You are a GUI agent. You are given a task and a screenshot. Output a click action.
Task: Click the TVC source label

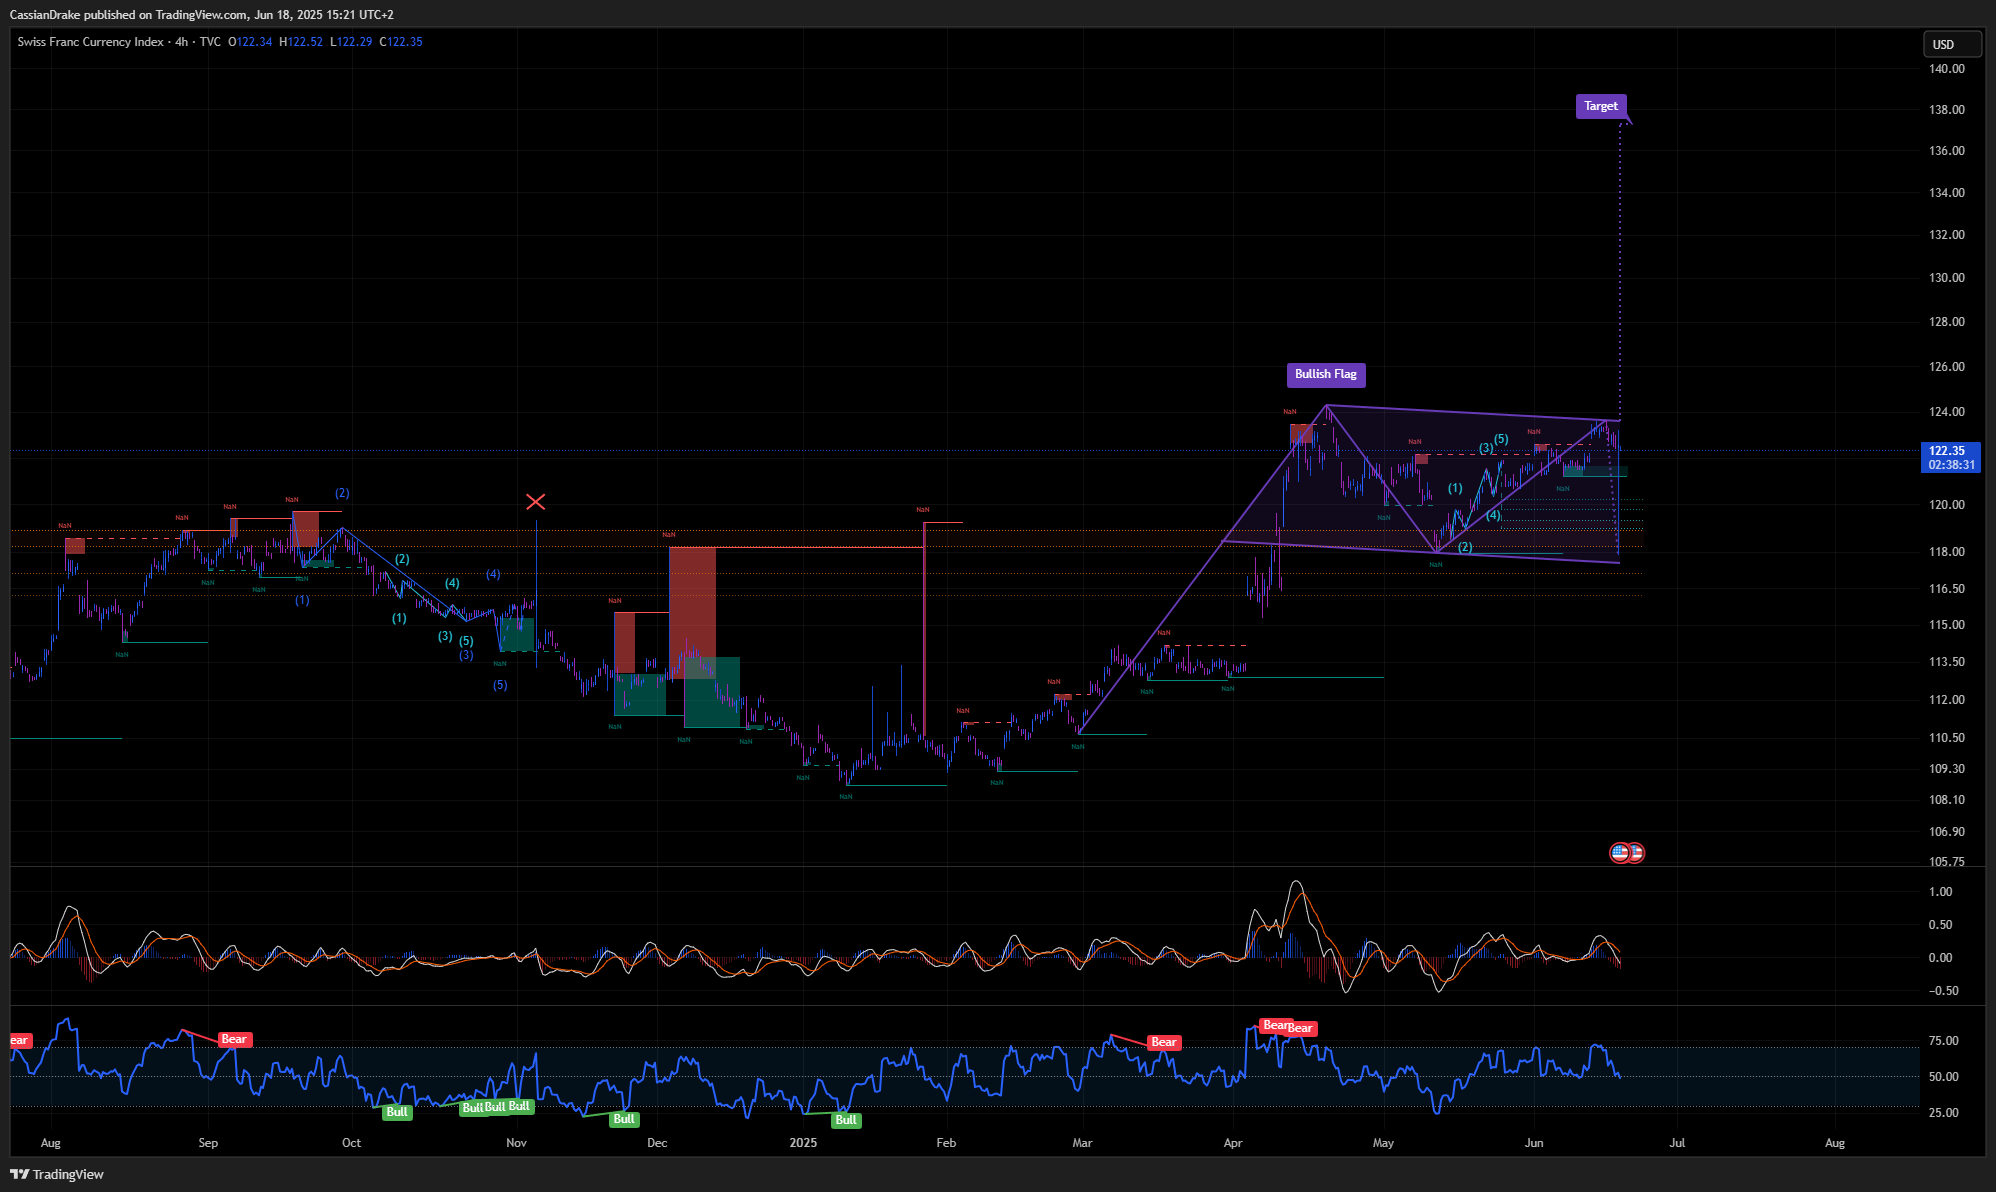(210, 42)
